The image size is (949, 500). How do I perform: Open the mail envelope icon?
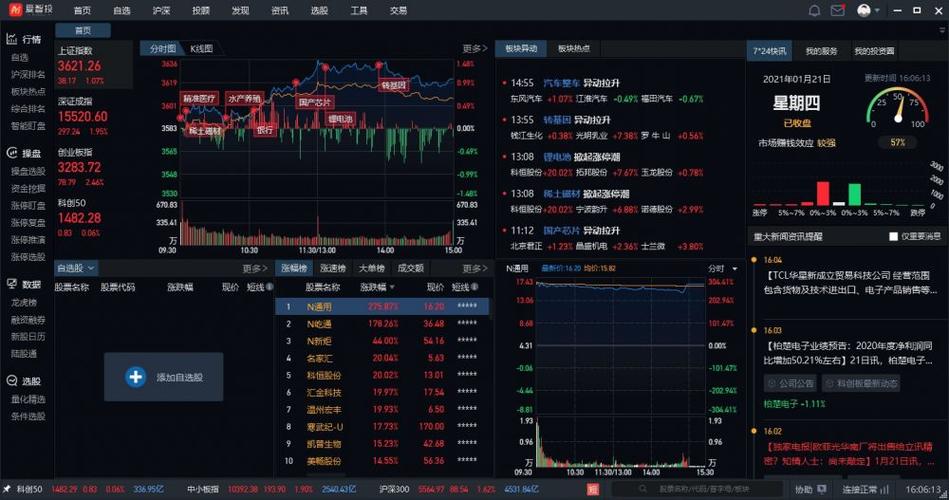pos(838,10)
